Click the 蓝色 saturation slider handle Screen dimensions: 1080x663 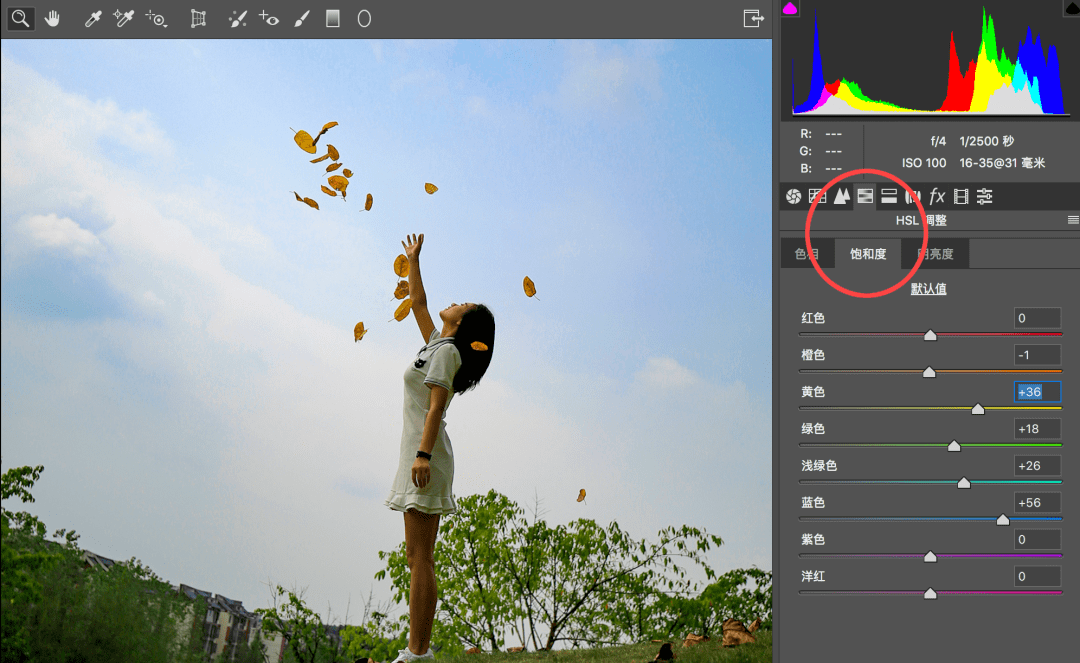(1003, 520)
